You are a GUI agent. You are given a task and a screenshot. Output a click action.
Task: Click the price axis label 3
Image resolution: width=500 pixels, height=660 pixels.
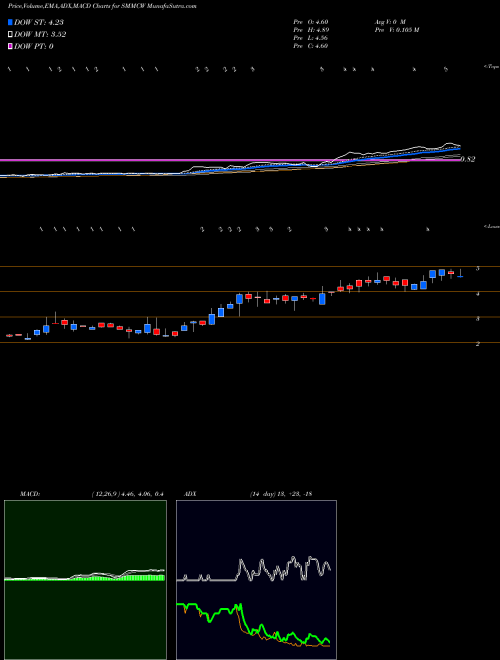(478, 319)
